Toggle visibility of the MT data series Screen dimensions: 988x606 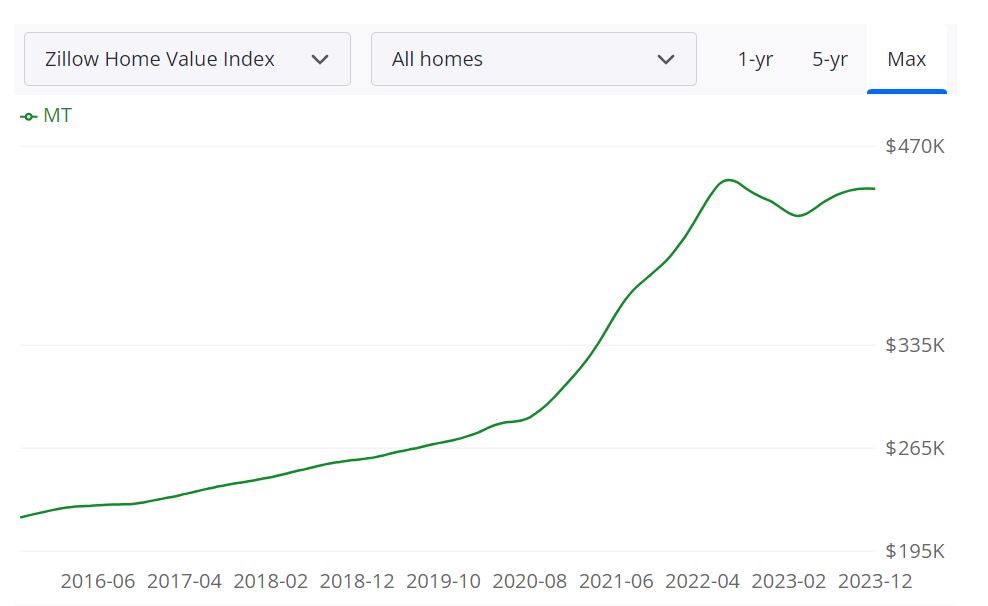pos(45,115)
